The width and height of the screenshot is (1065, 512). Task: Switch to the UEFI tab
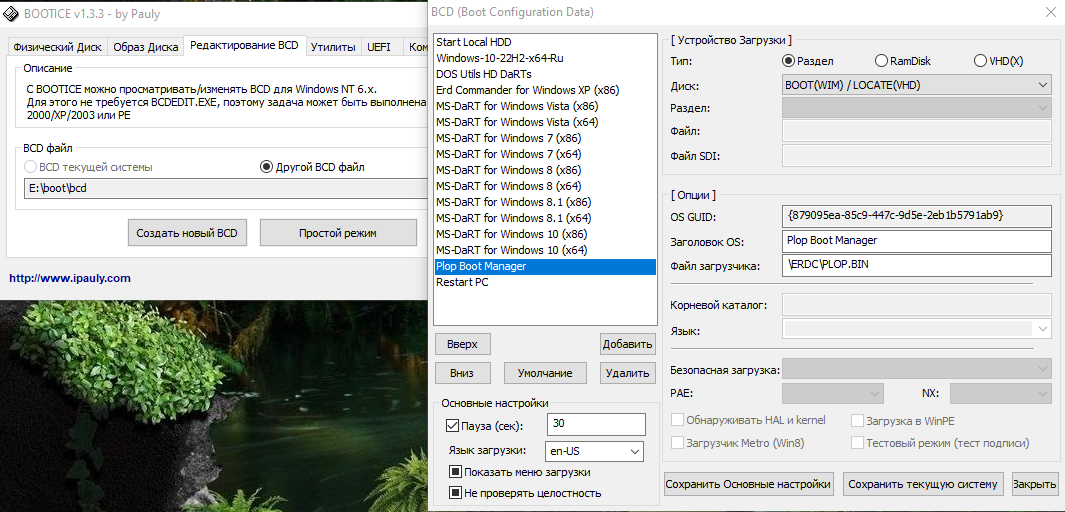(379, 47)
